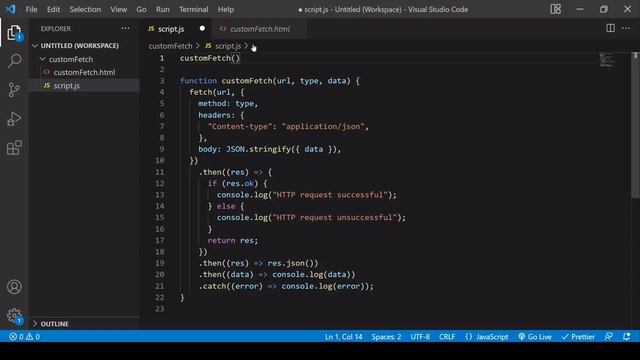Viewport: 640px width, 360px height.
Task: Click the unsaved dot on script.js tab
Action: click(x=202, y=29)
